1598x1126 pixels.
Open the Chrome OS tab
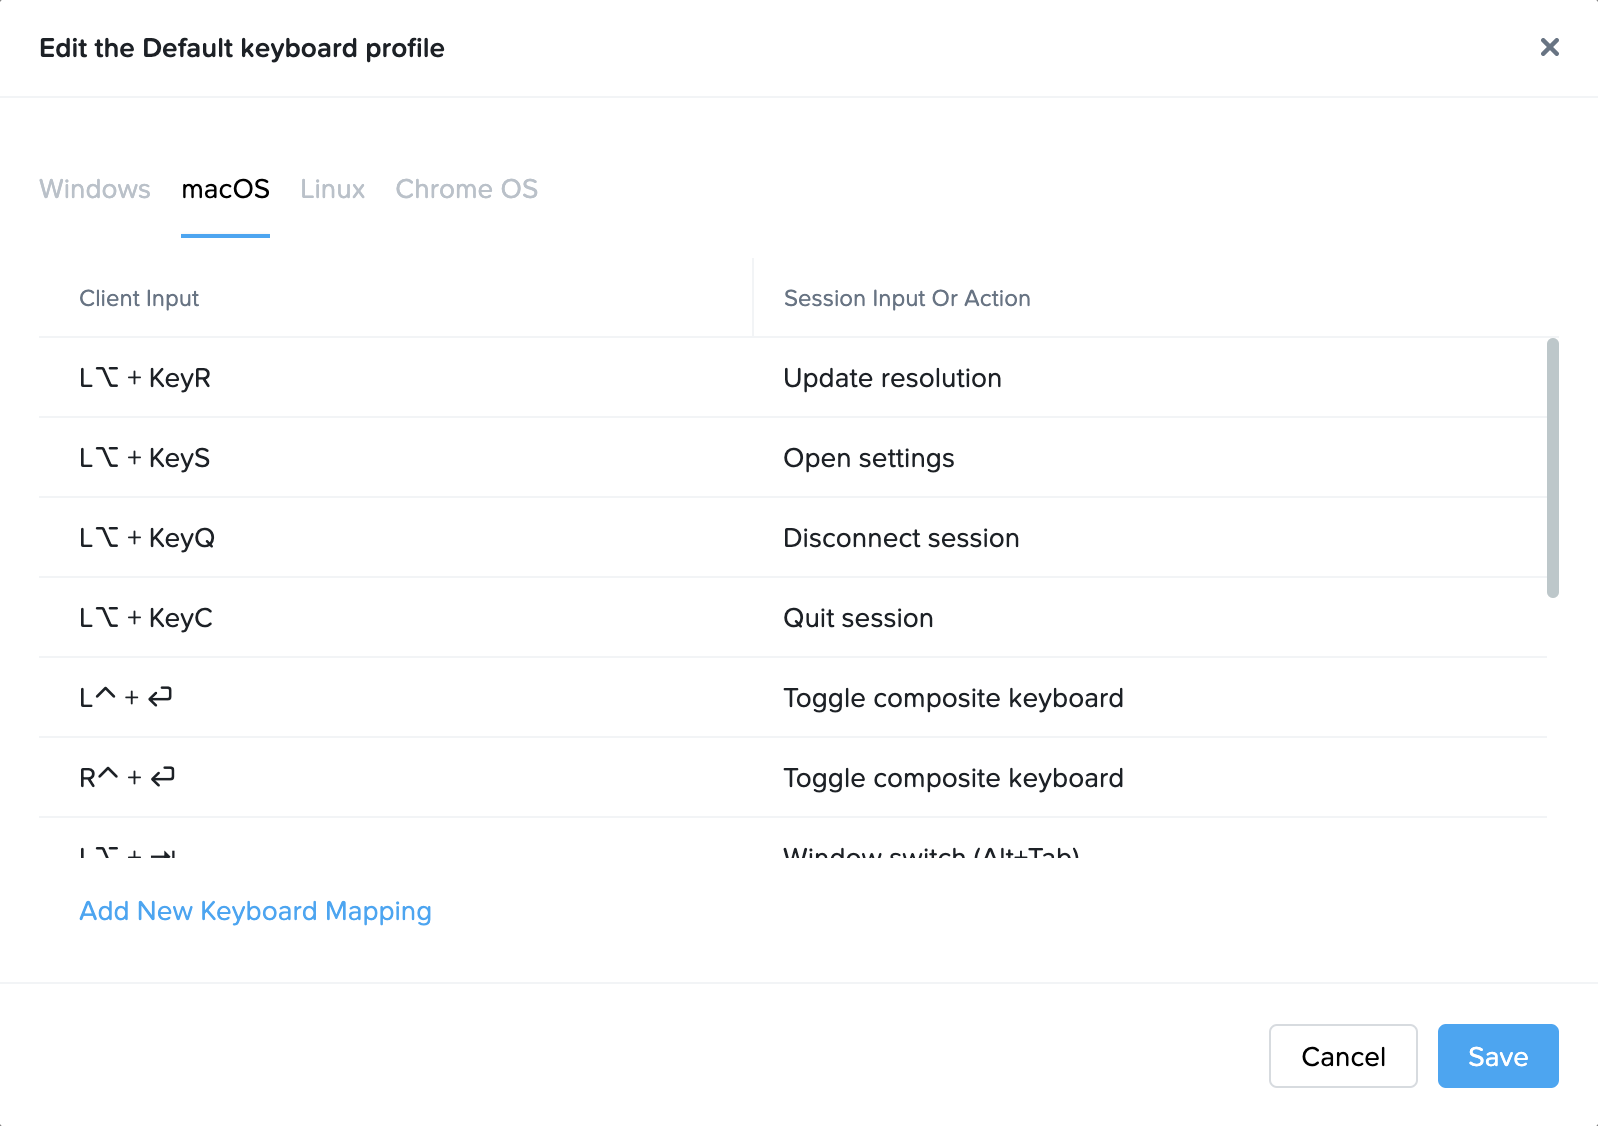[x=466, y=189]
